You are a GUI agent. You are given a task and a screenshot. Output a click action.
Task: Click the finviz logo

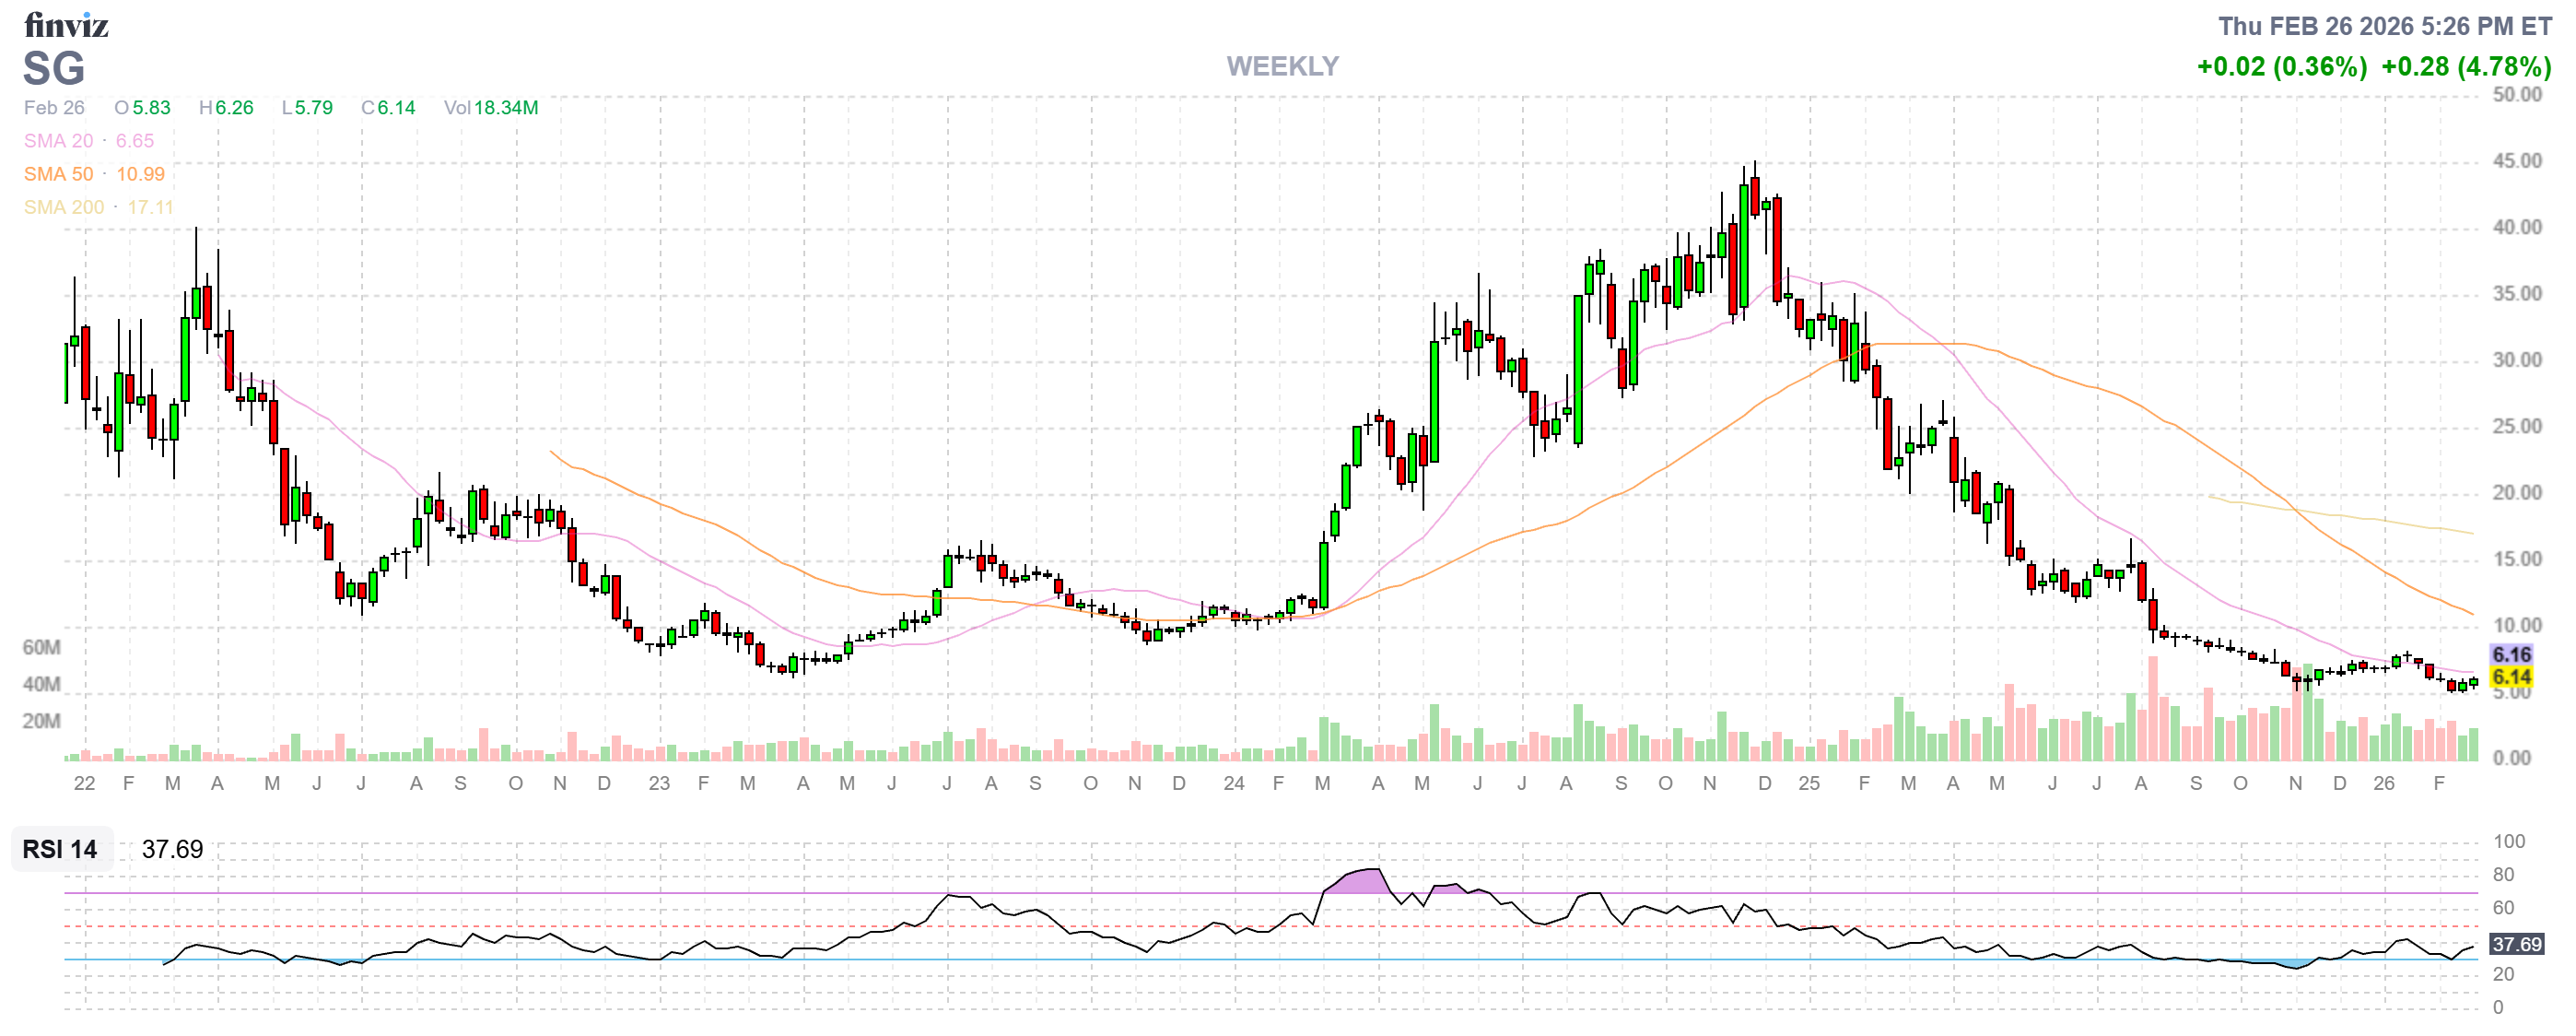[66, 24]
